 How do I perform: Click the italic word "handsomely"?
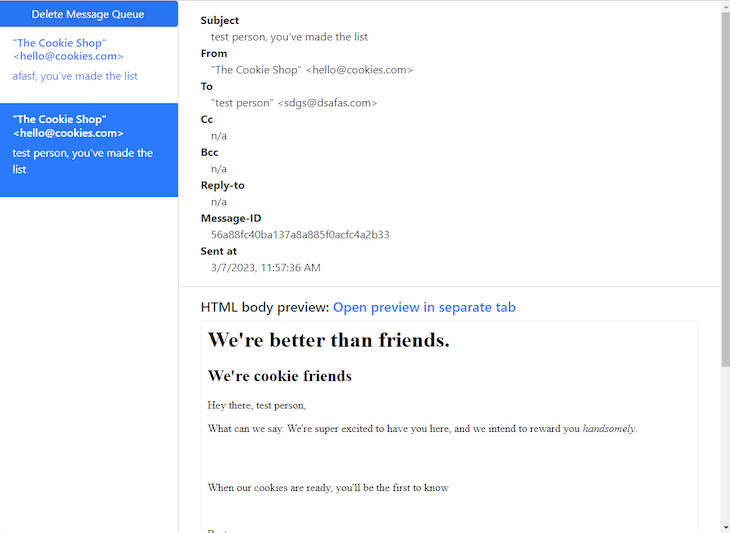tap(609, 429)
